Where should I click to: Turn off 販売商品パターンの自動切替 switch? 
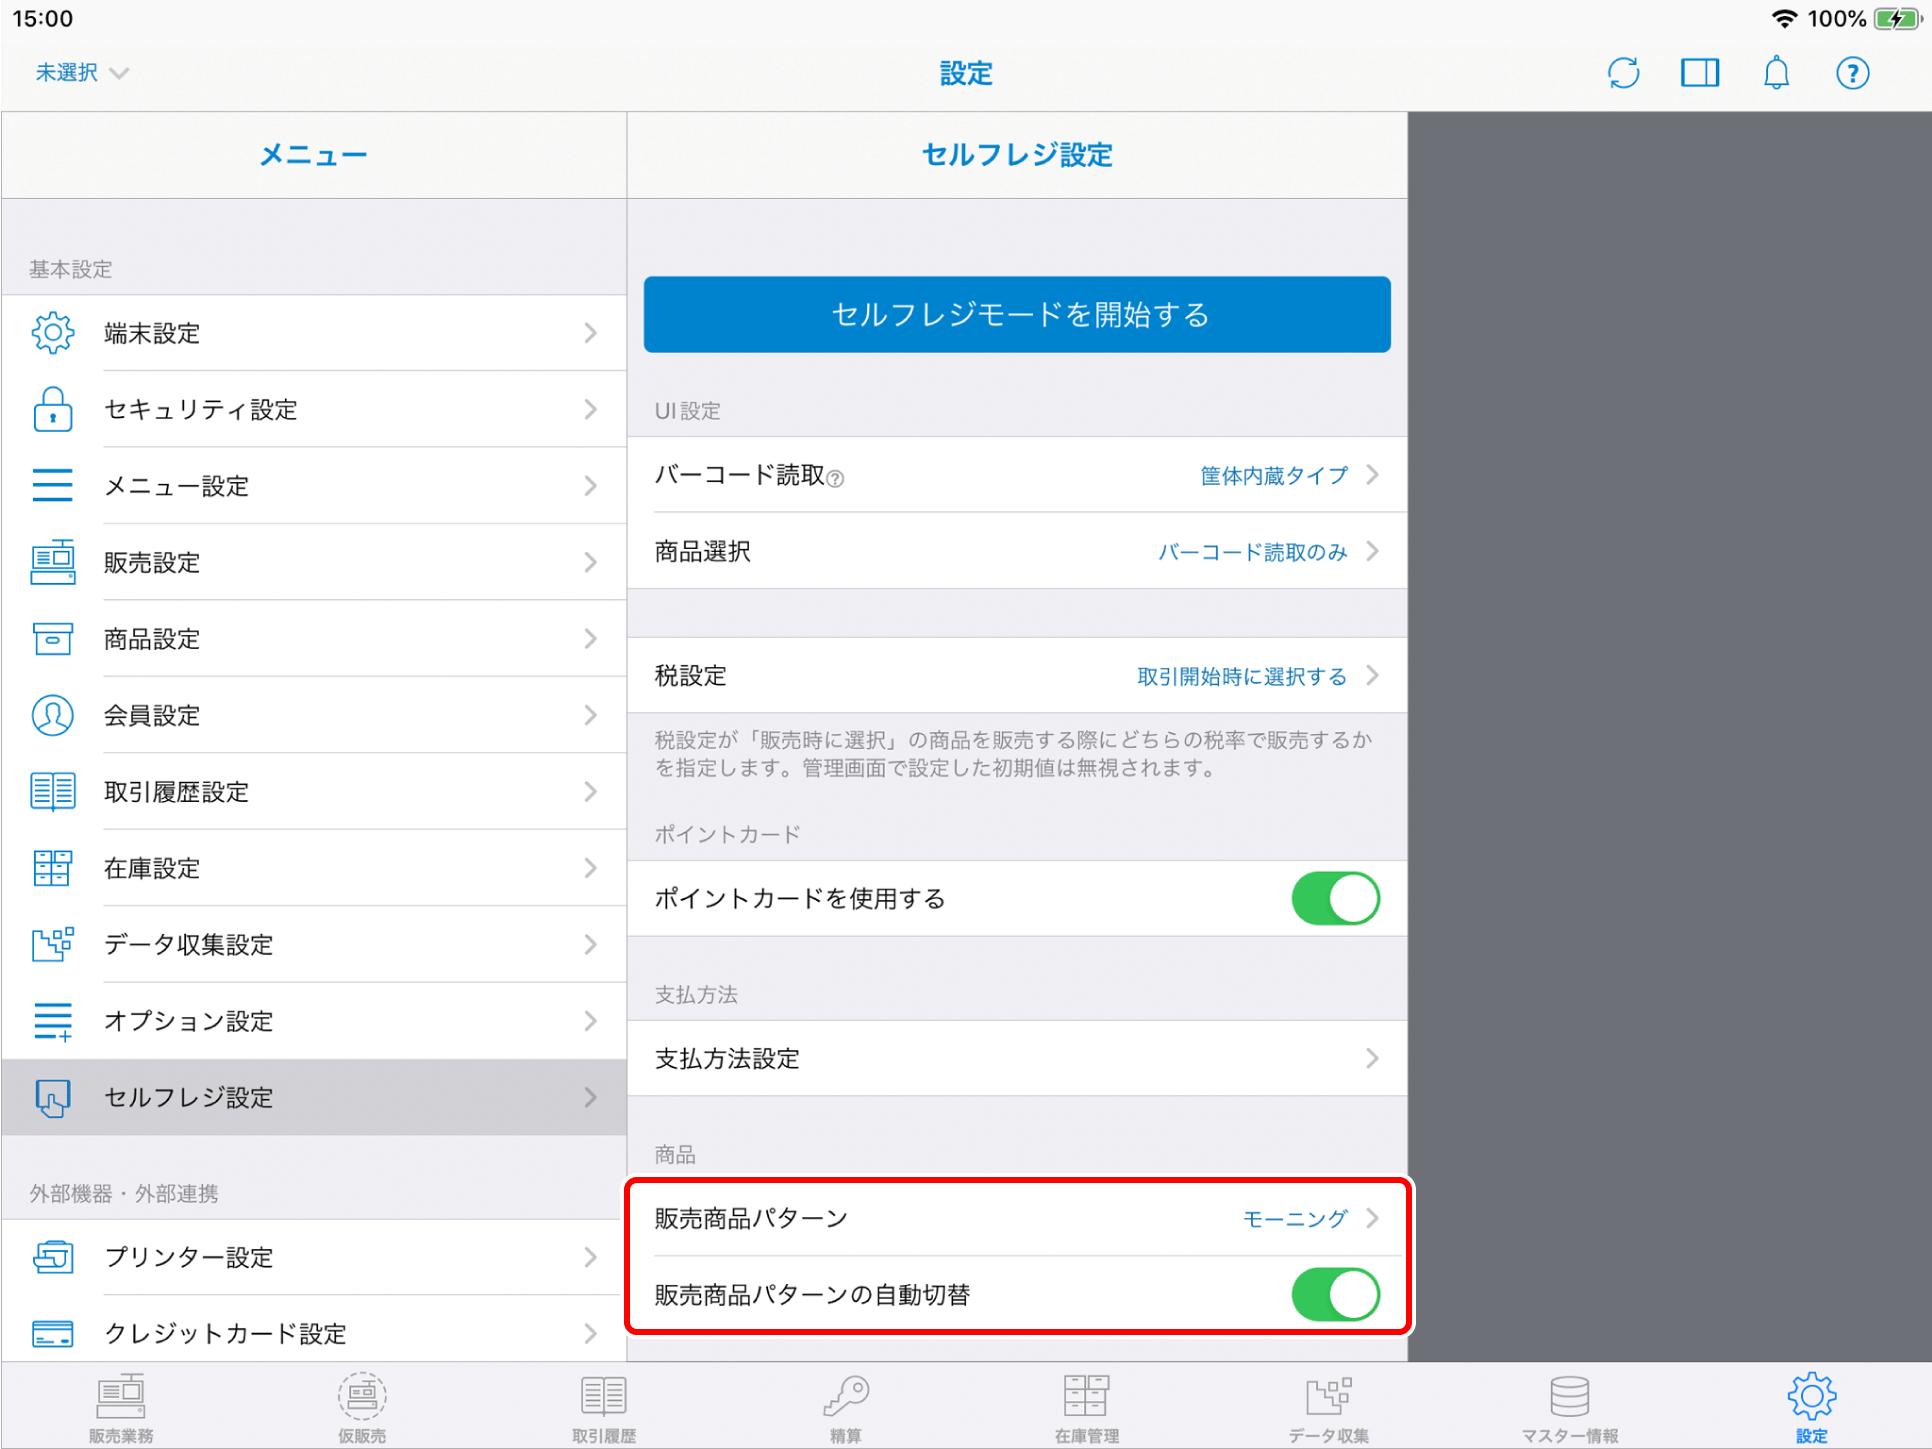tap(1335, 1294)
